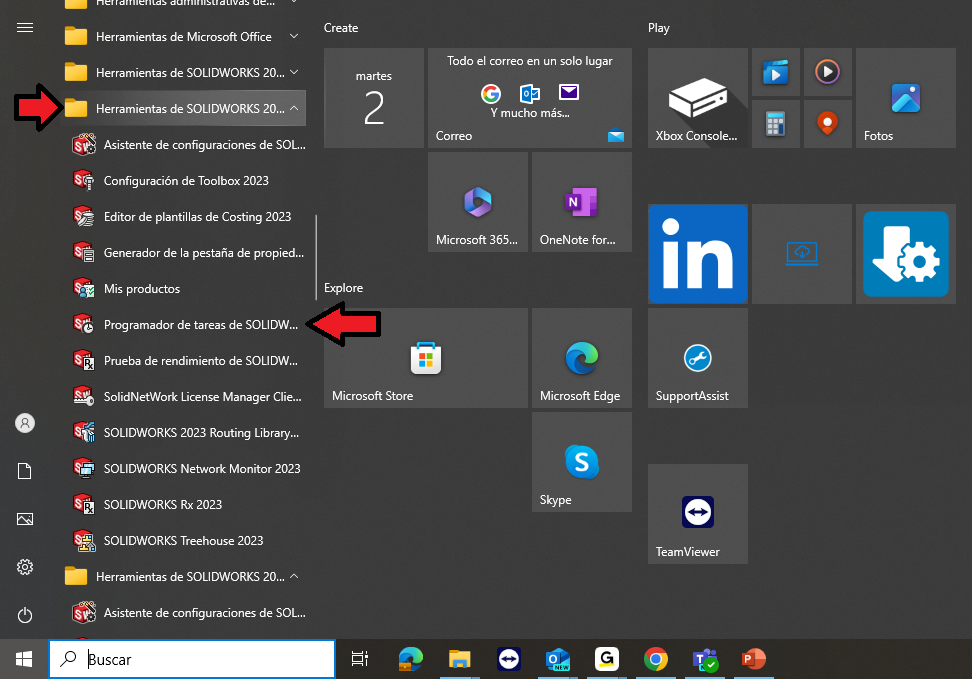This screenshot has width=972, height=680.
Task: Open the Microsoft Edge tile
Action: click(x=581, y=358)
